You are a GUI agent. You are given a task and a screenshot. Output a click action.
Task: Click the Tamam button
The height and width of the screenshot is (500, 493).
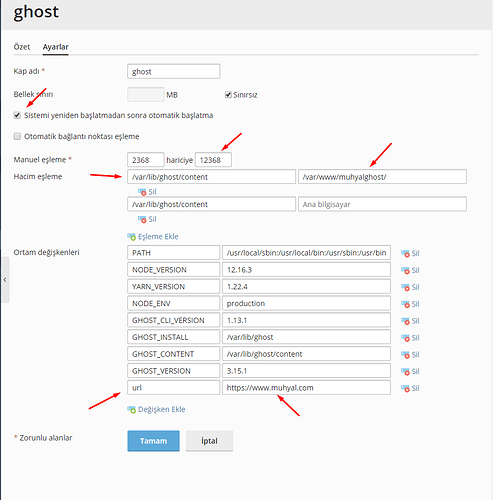[x=153, y=441]
